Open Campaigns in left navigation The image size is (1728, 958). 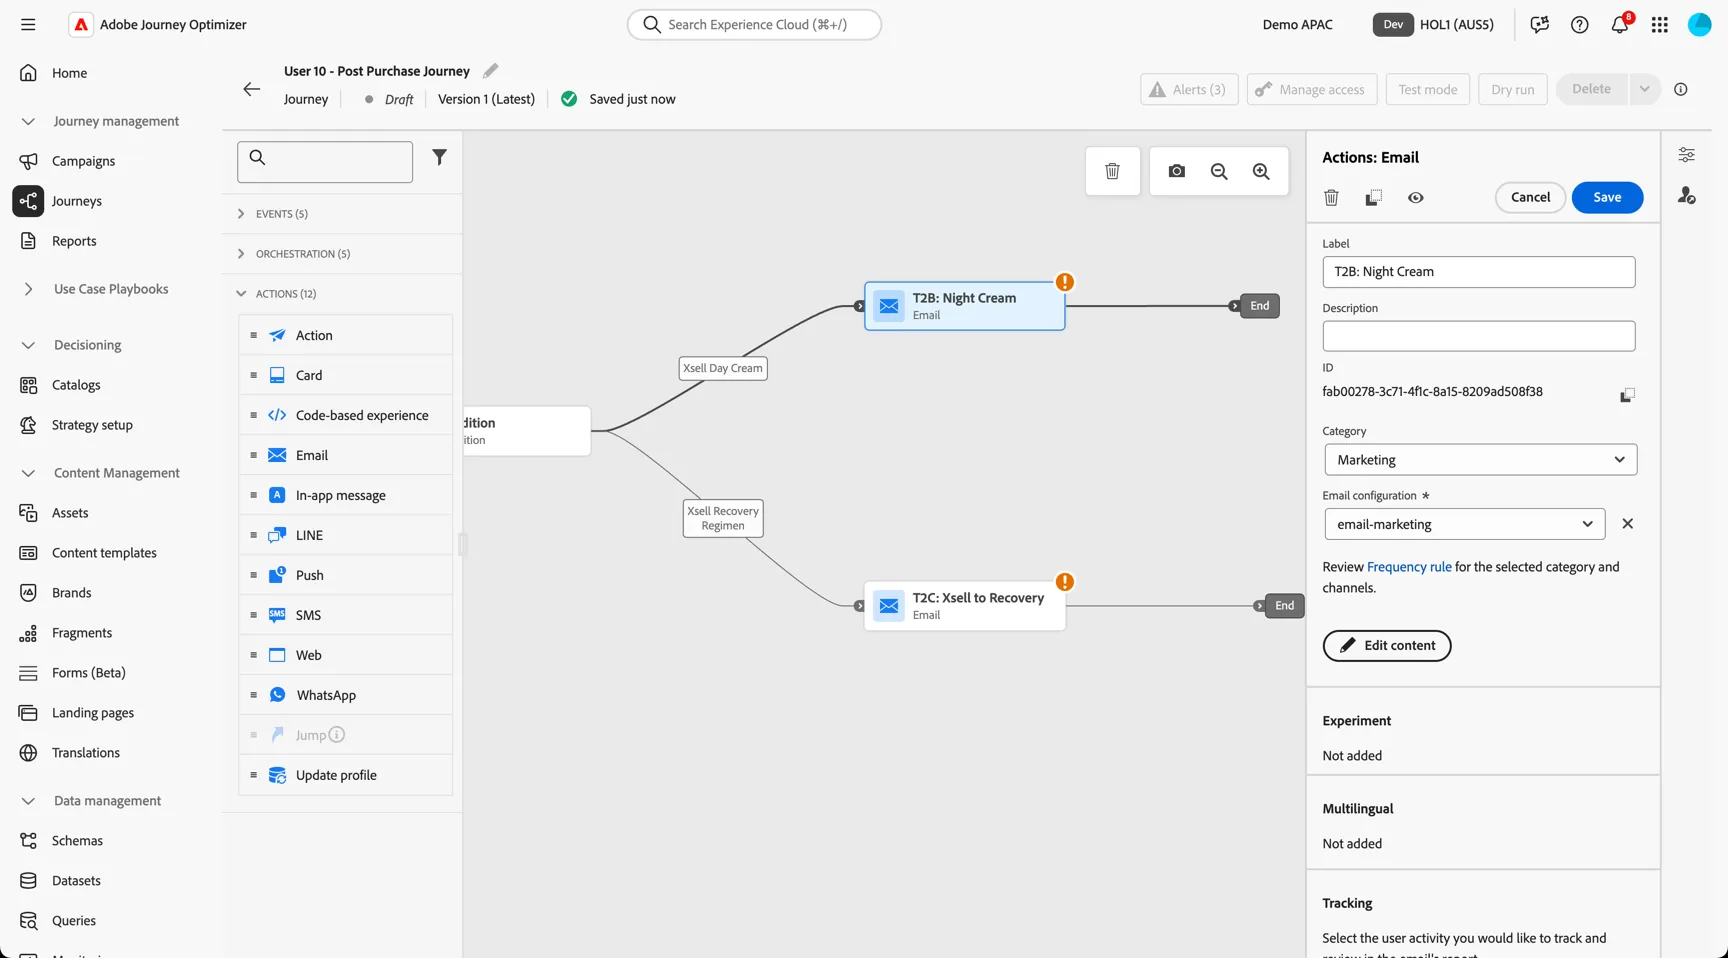(x=83, y=161)
